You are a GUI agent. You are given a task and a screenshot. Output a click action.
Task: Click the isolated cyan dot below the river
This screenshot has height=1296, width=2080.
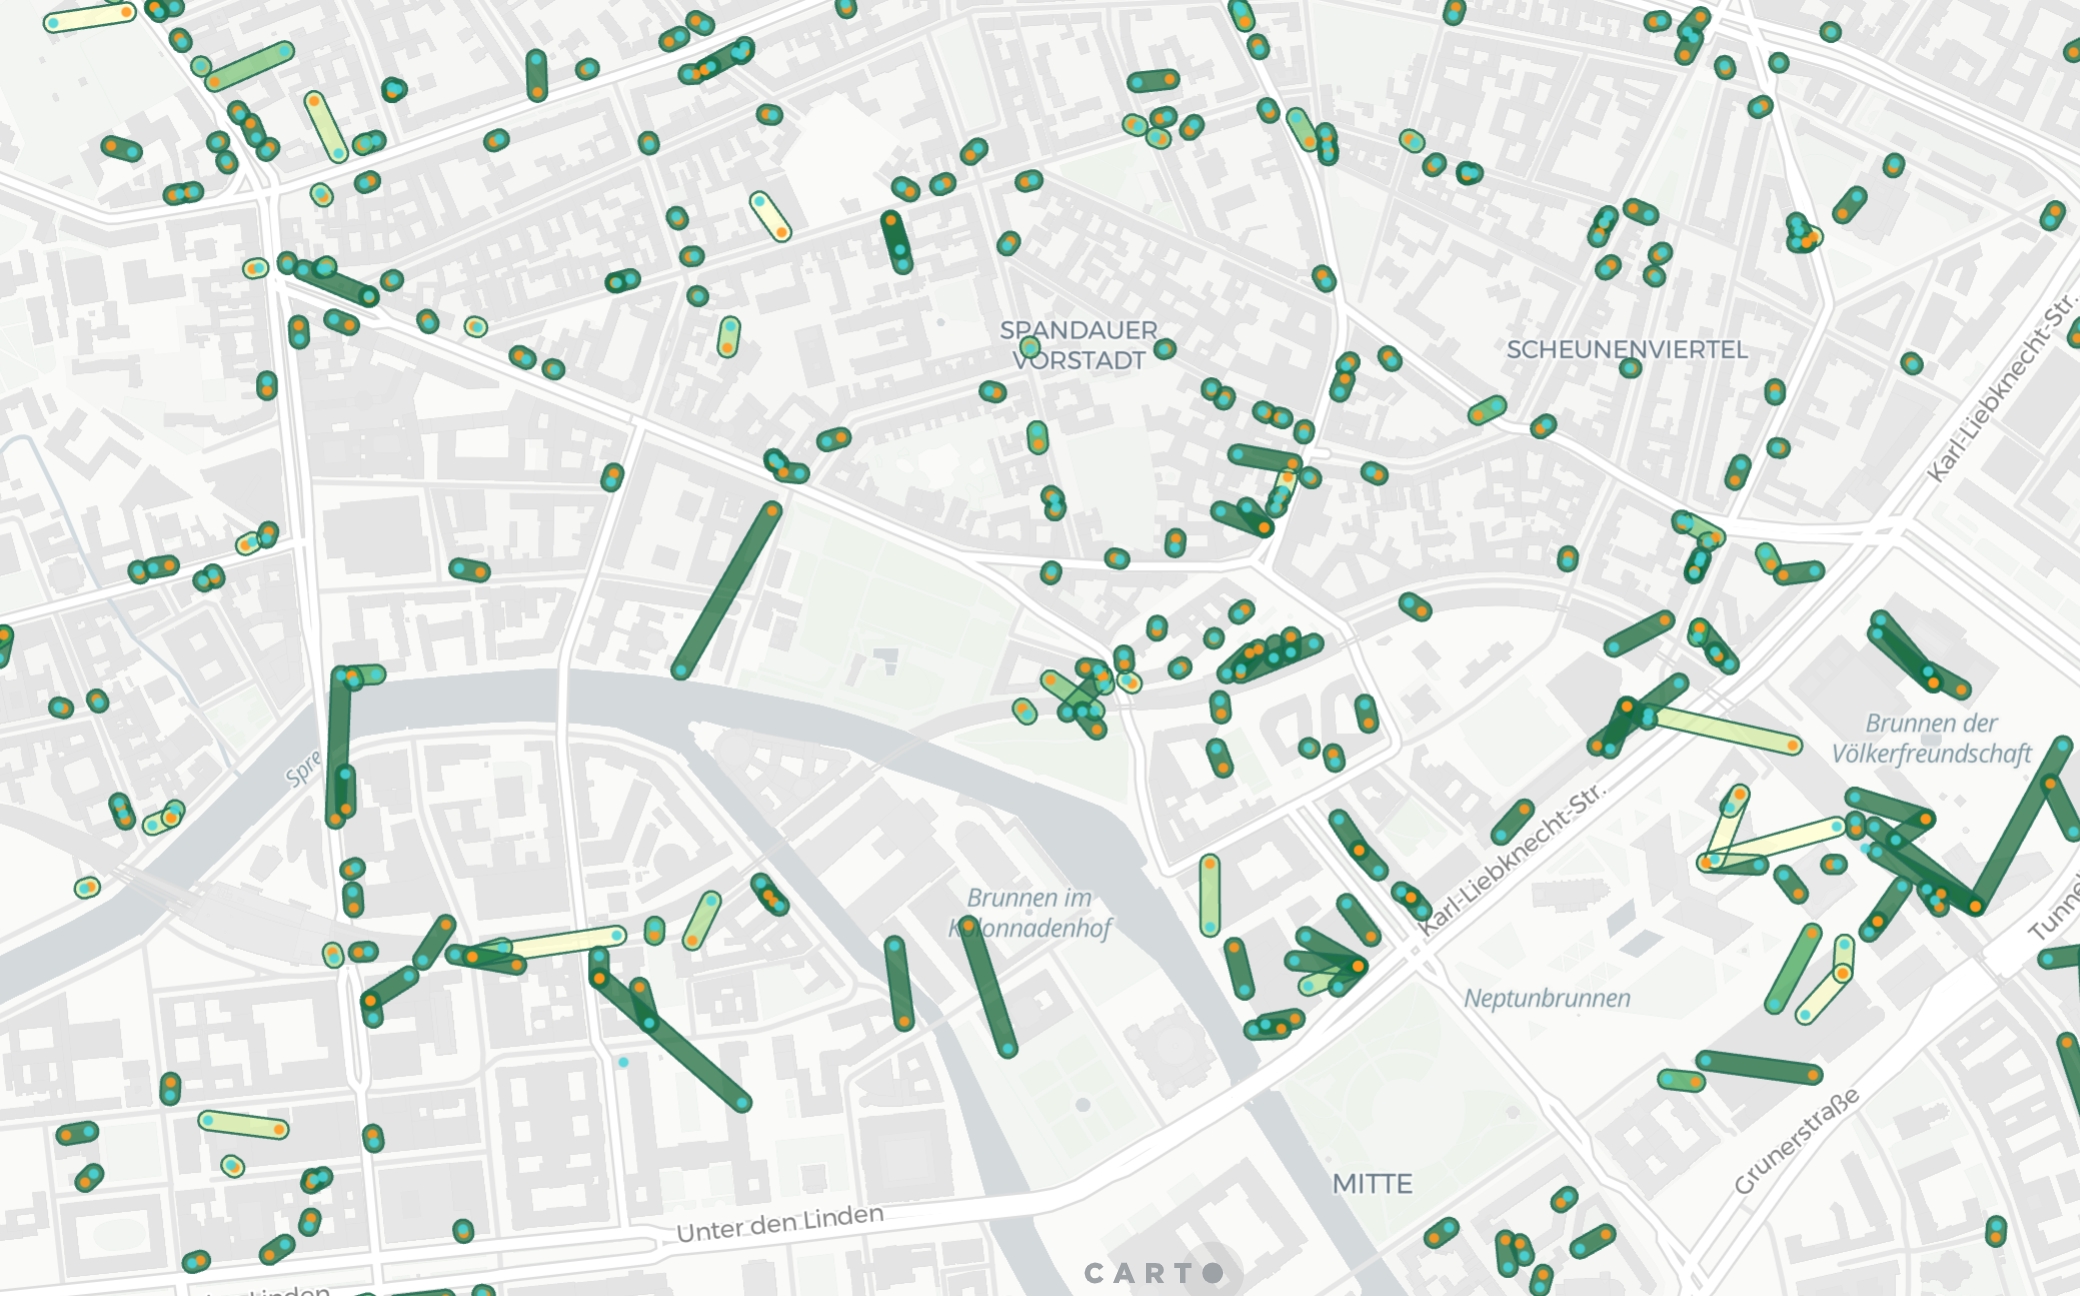(623, 1062)
